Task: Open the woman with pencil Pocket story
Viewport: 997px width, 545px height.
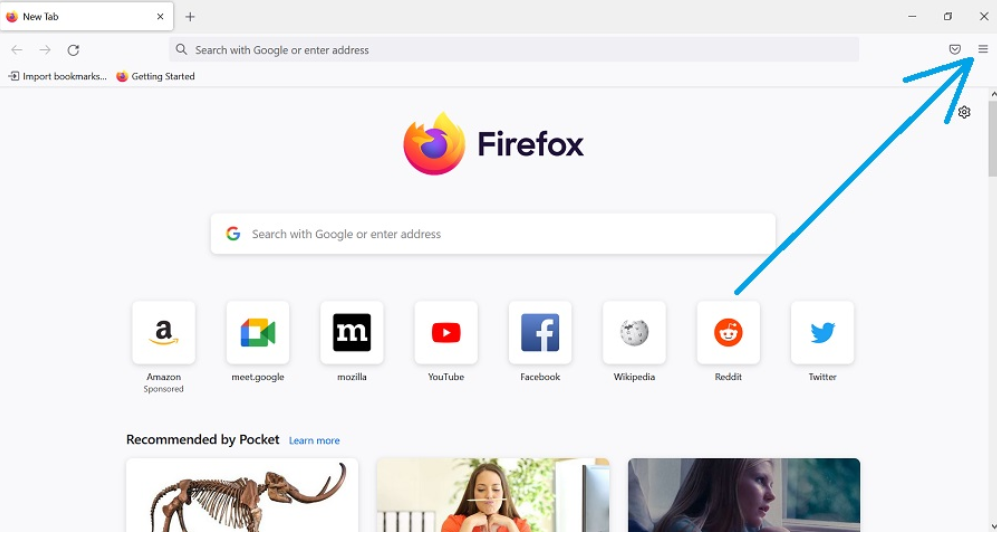Action: (x=493, y=495)
